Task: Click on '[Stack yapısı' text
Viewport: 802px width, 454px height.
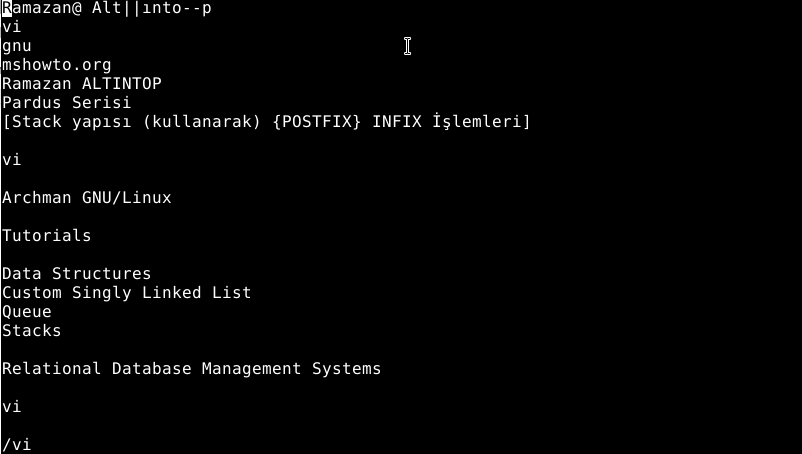Action: click(66, 122)
